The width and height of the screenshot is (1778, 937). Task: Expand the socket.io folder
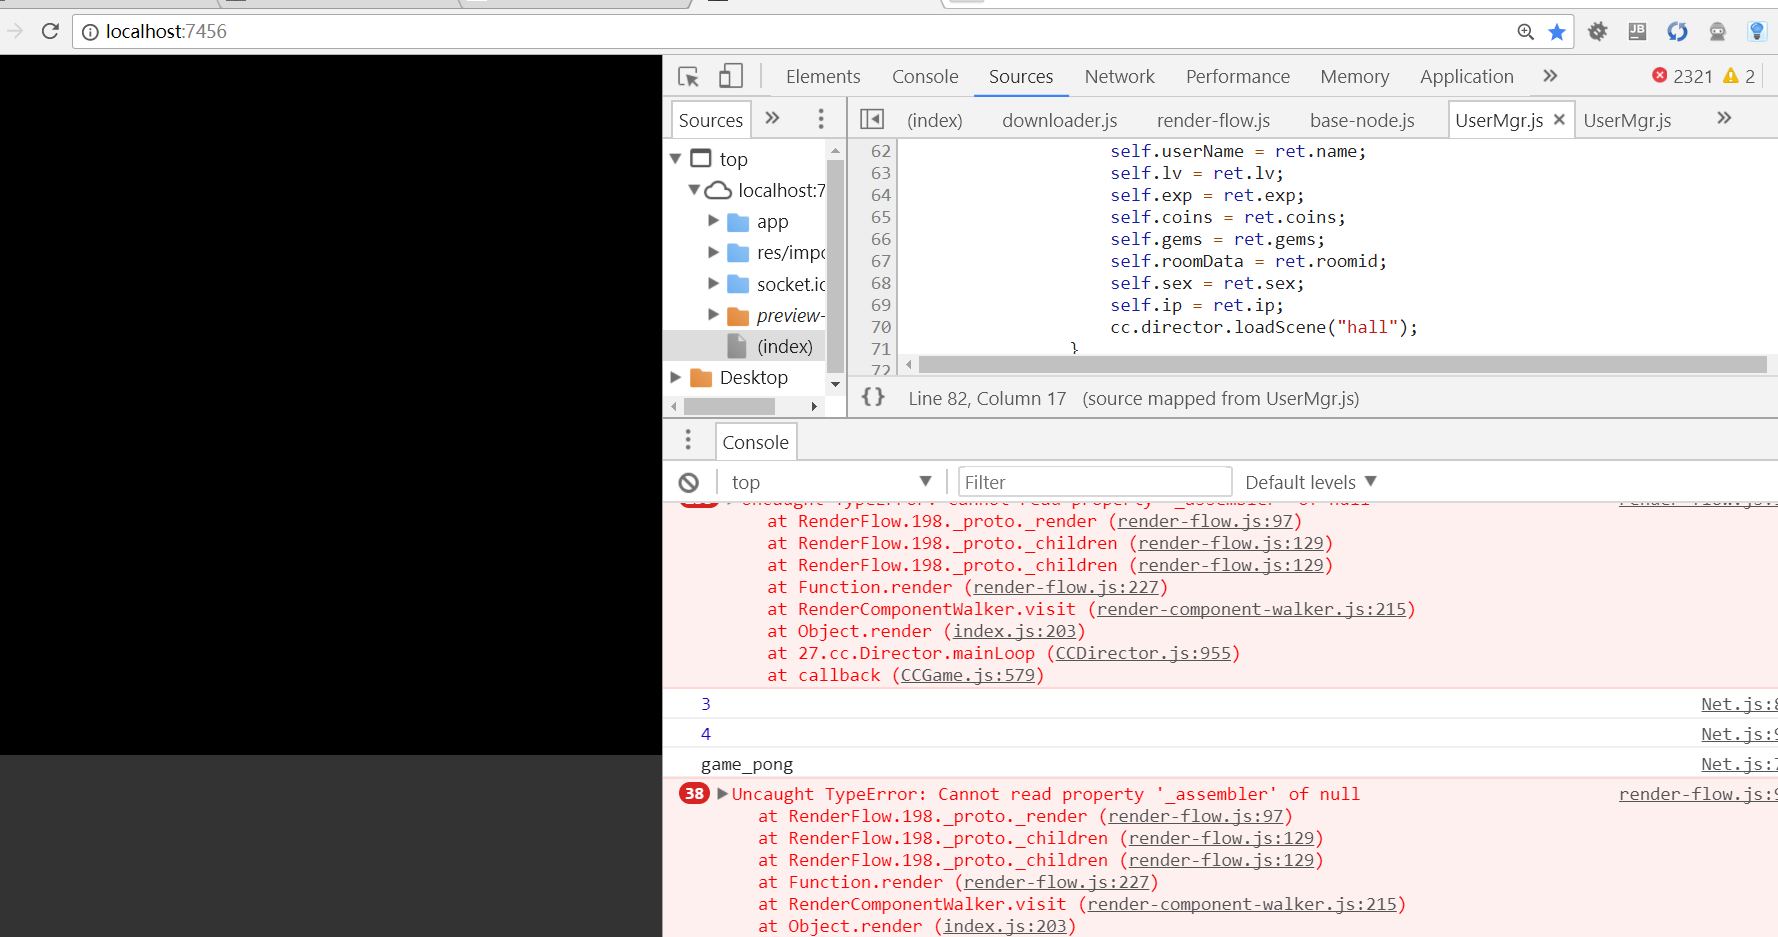[713, 283]
